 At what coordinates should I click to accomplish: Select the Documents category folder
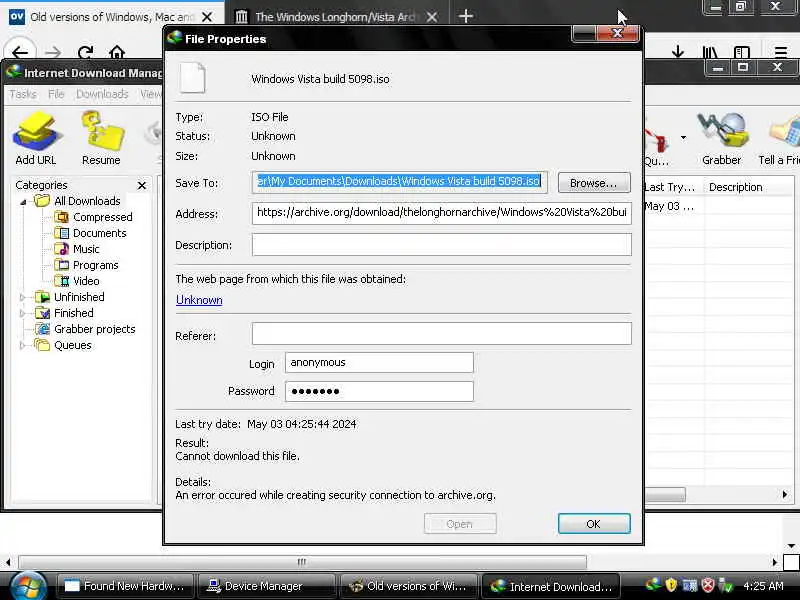click(99, 233)
